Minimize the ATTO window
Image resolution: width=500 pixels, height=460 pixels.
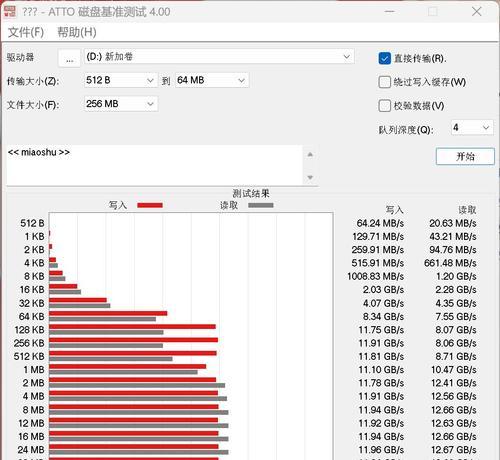tap(389, 11)
